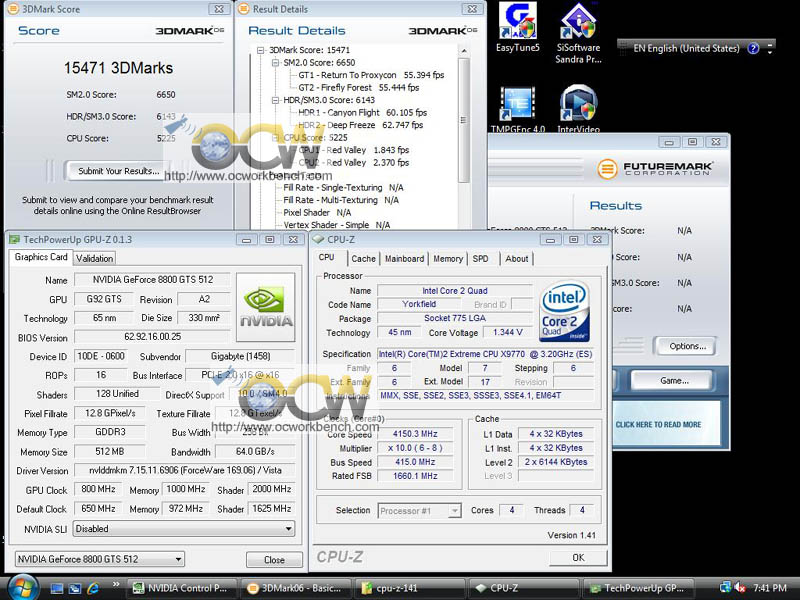
Task: Click the BIOS Version field in GPU-Z
Action: tap(152, 337)
